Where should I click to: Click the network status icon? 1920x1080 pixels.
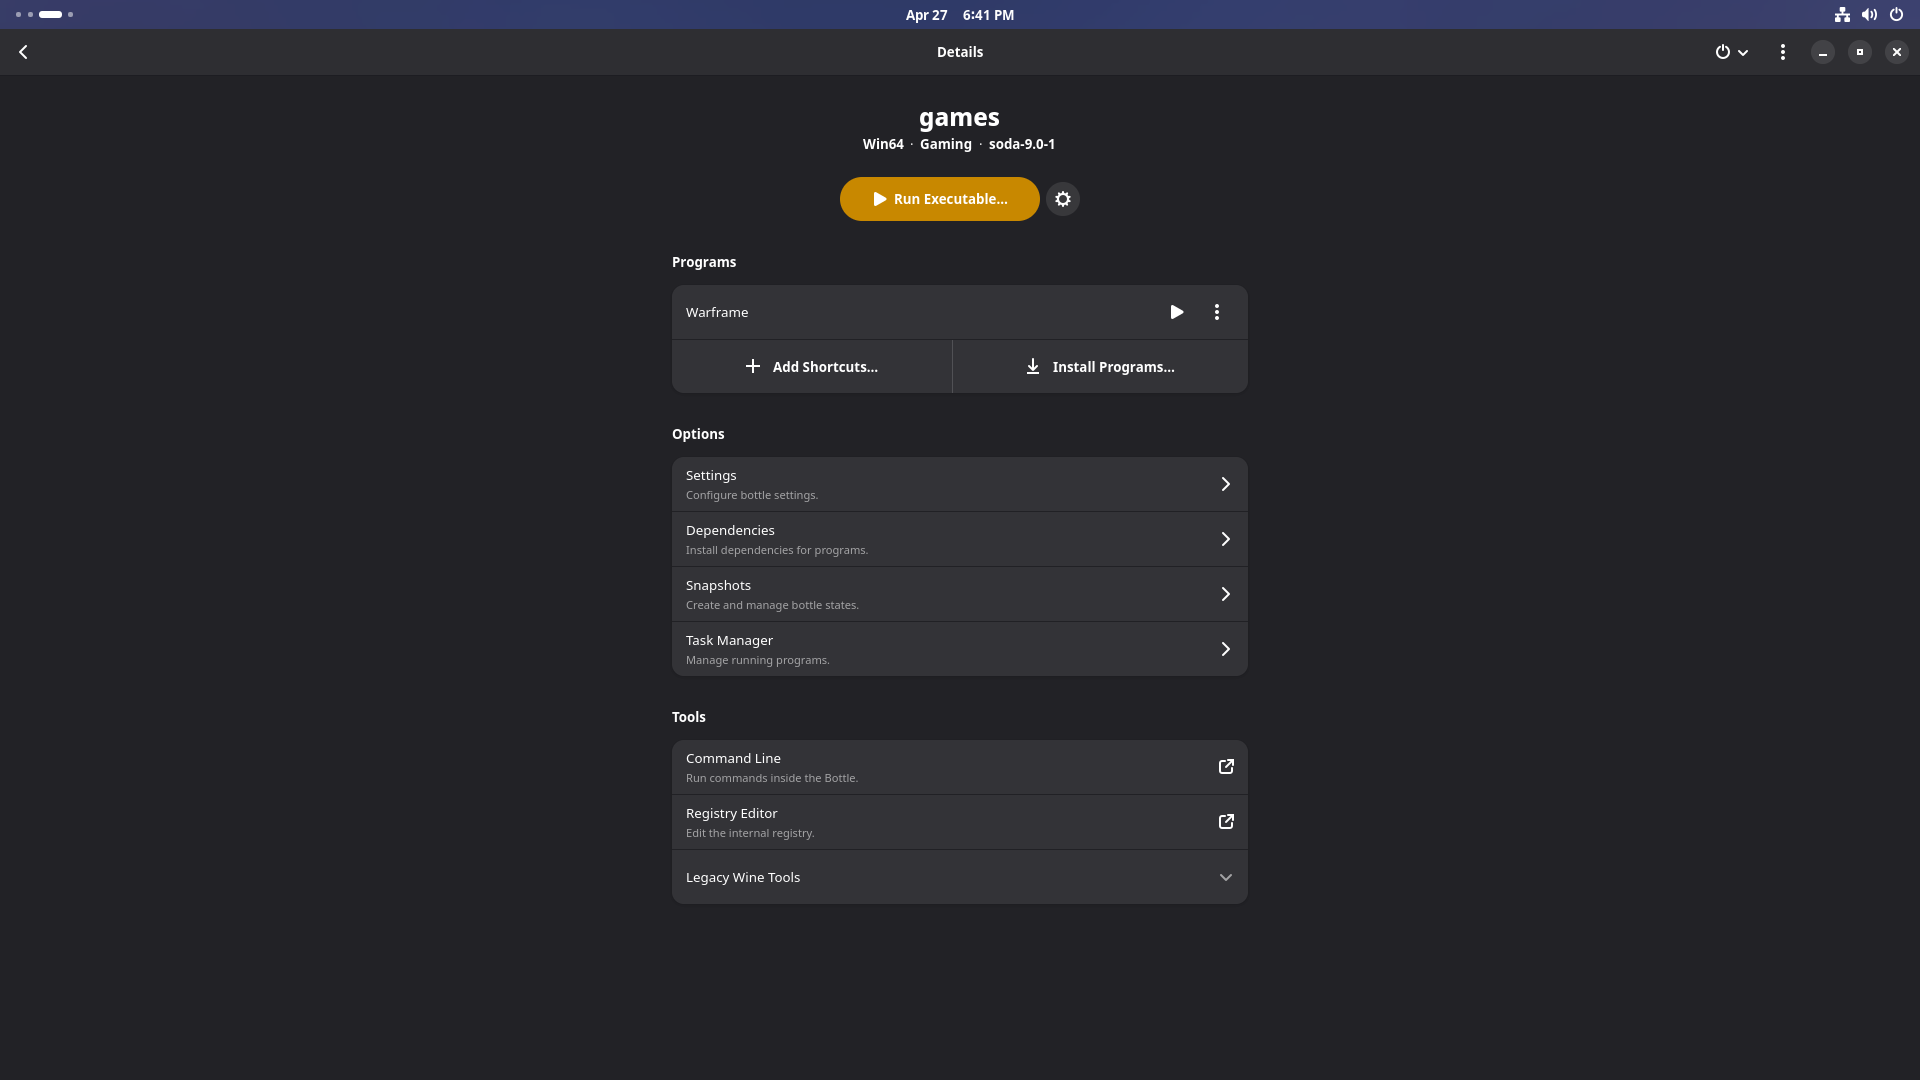pos(1841,15)
